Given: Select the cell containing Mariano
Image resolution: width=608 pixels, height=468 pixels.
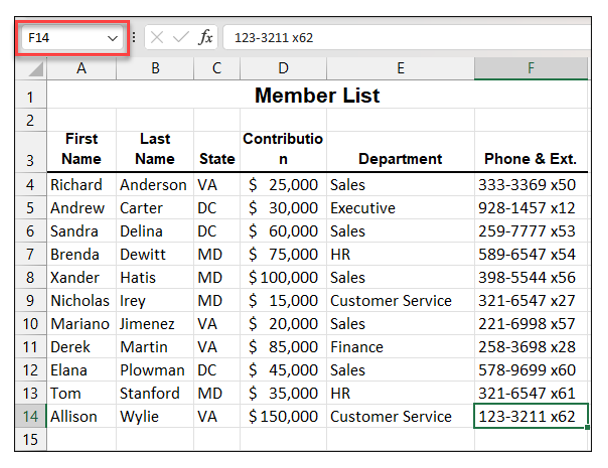Looking at the screenshot, I should [81, 324].
